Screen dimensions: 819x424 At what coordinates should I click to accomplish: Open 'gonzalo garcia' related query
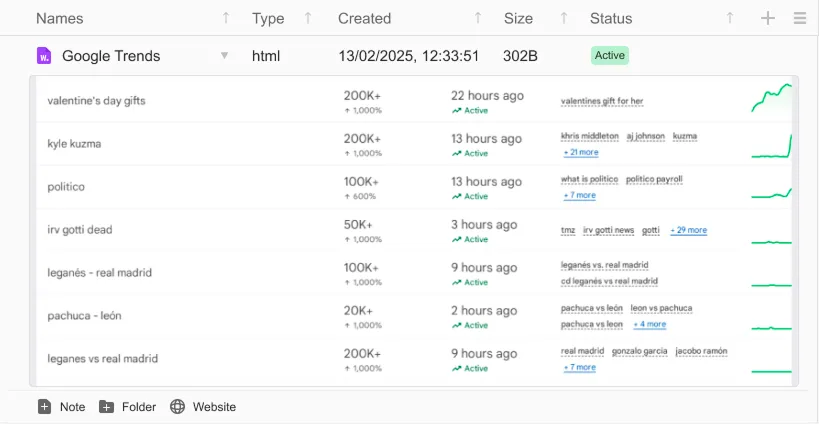tap(639, 351)
